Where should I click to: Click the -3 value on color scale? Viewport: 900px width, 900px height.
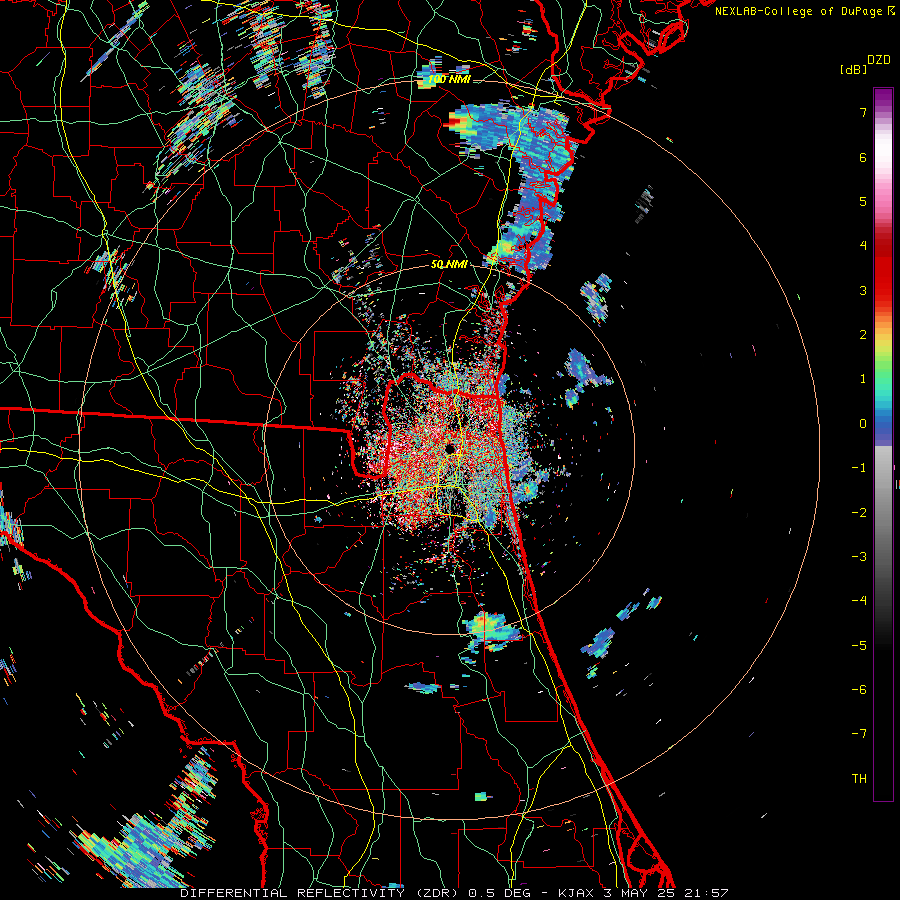click(x=859, y=557)
